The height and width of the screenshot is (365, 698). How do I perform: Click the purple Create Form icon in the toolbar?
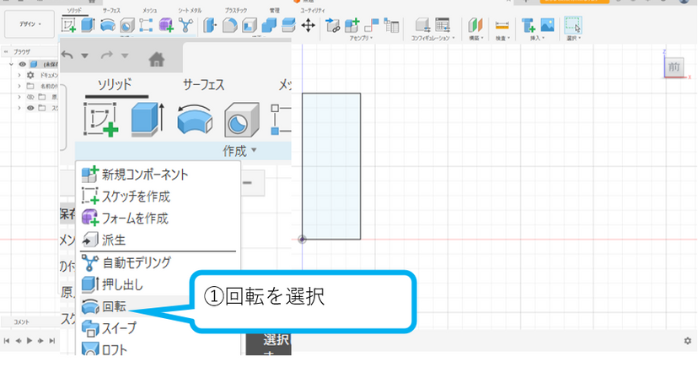[x=166, y=25]
